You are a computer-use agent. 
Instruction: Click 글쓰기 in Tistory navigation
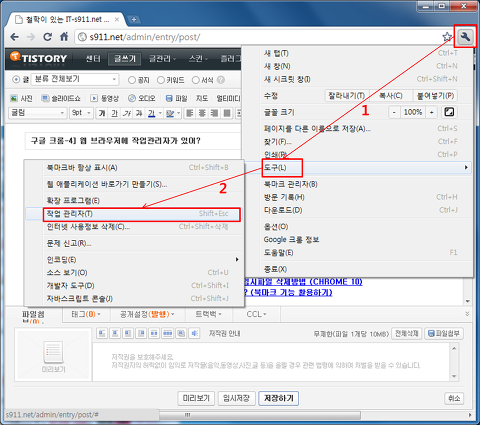point(125,59)
